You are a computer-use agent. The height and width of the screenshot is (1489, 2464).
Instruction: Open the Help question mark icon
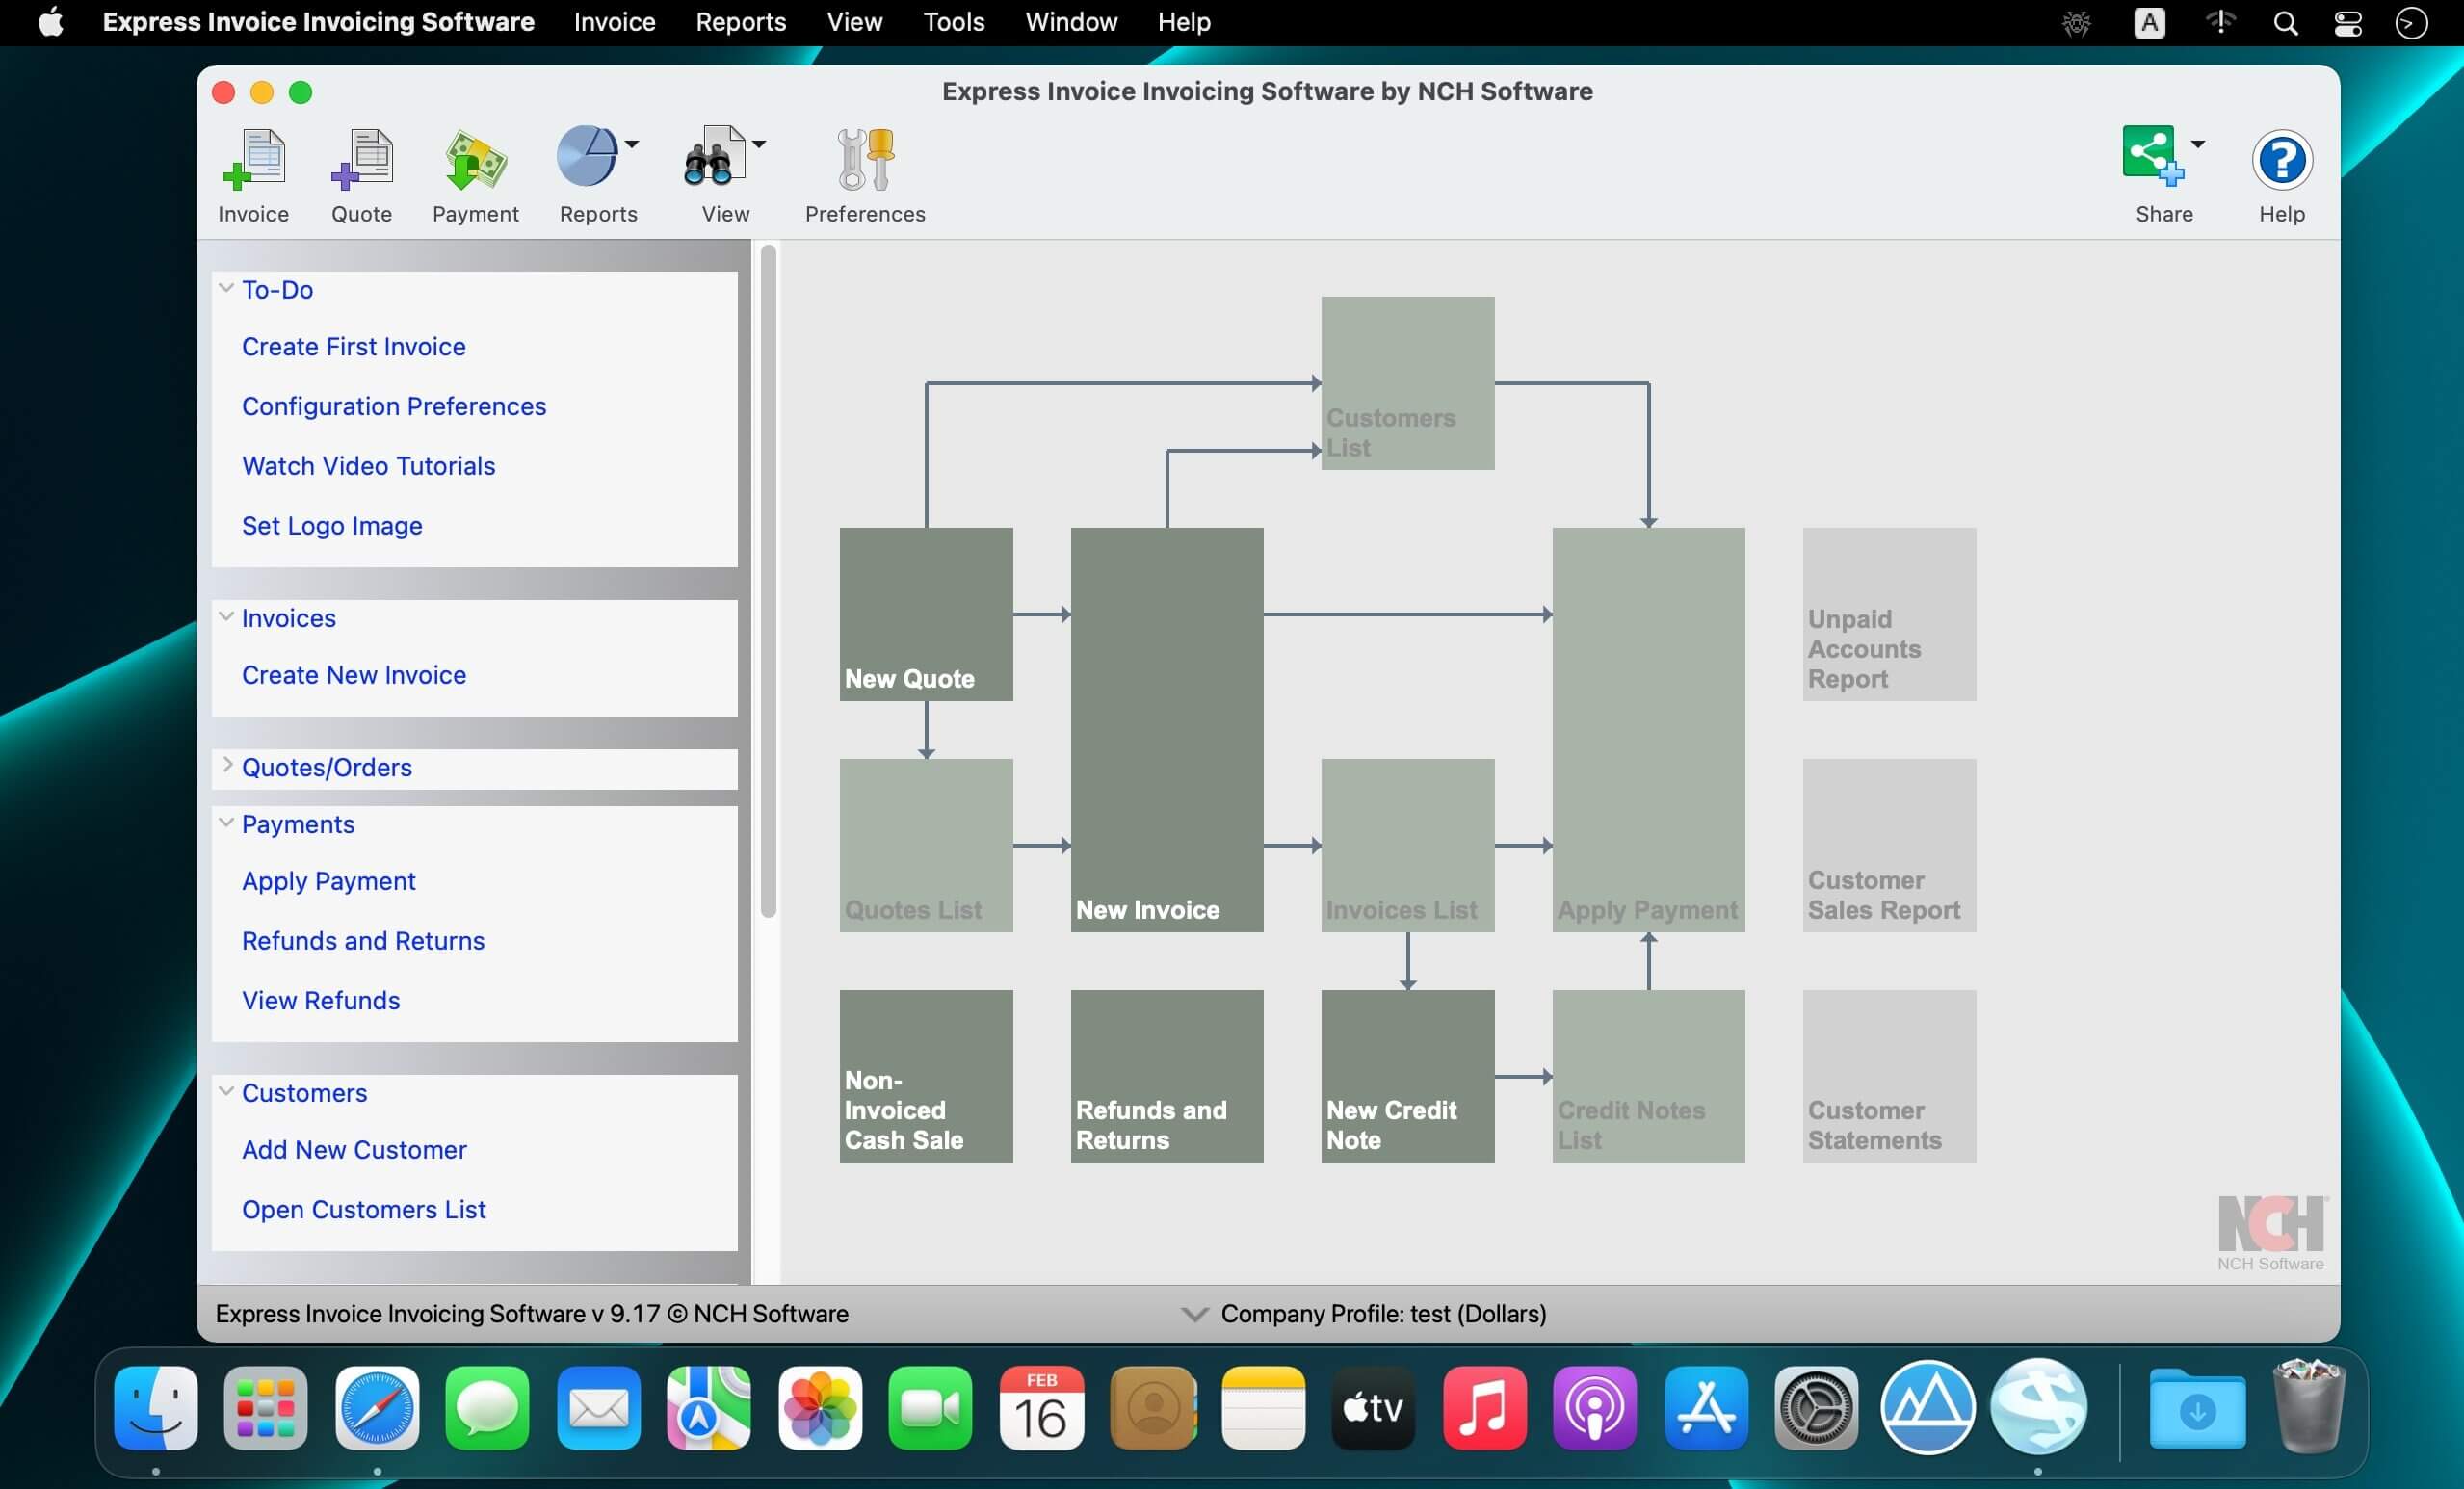click(x=2281, y=160)
